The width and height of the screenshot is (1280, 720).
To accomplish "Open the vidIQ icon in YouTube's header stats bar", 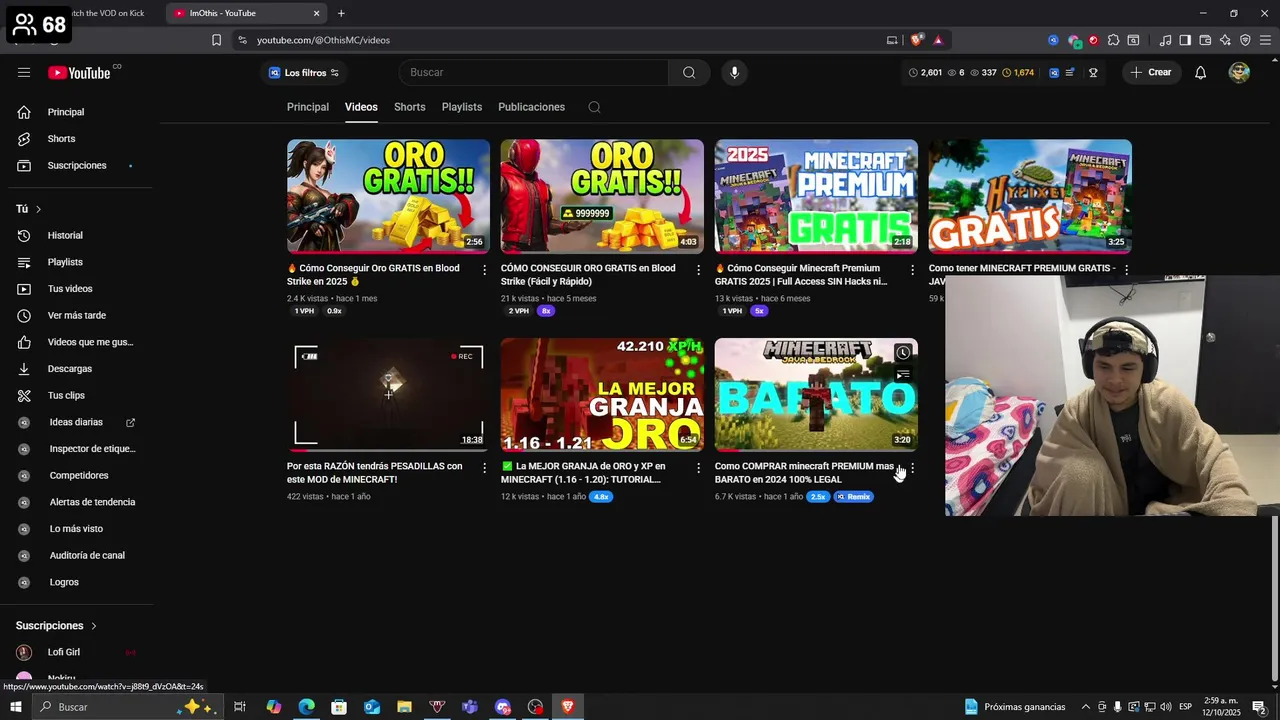I will (x=1054, y=72).
